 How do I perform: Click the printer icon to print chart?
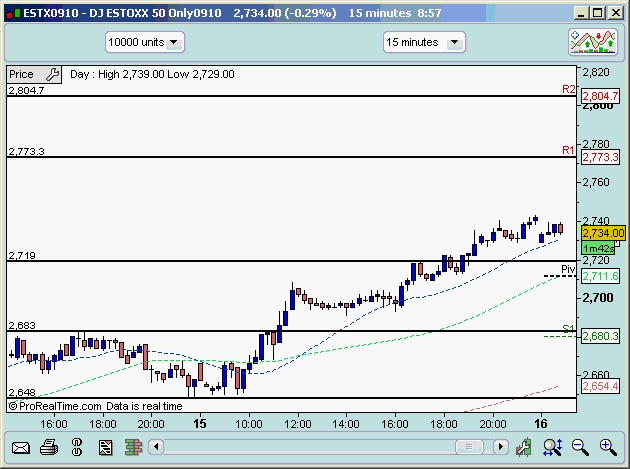49,447
